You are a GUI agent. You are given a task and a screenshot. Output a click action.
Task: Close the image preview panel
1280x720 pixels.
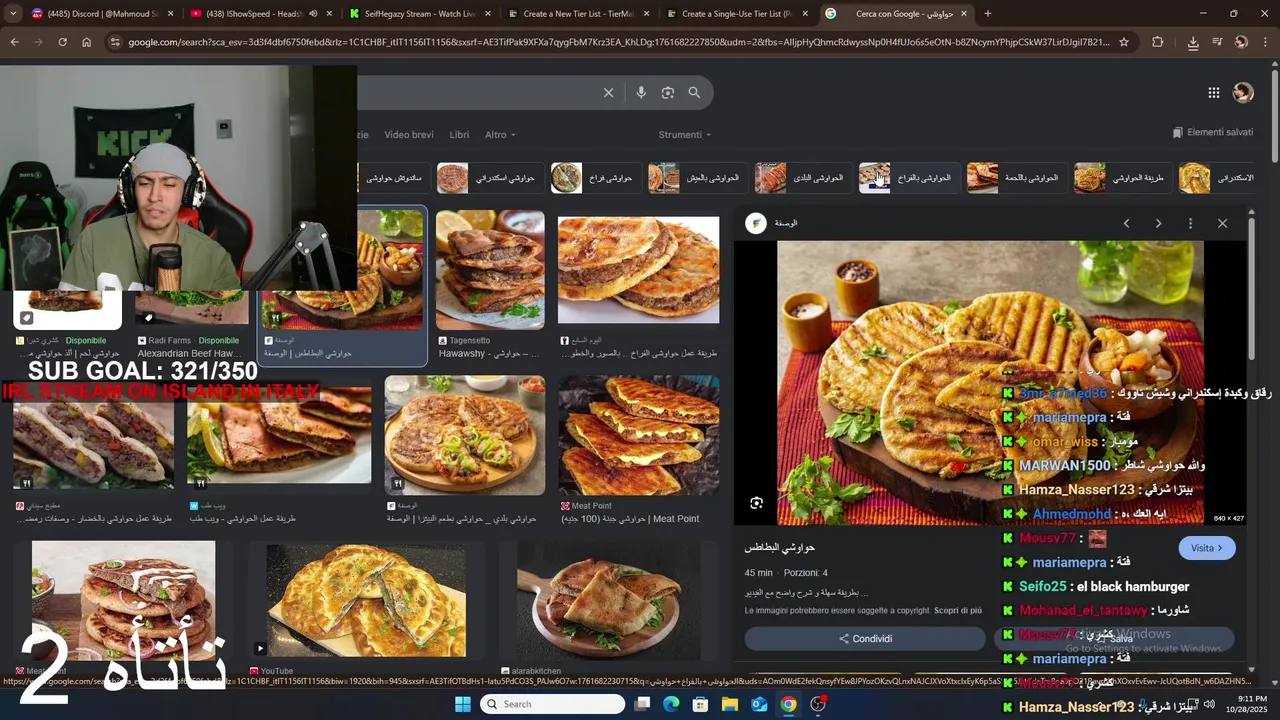[x=1222, y=223]
